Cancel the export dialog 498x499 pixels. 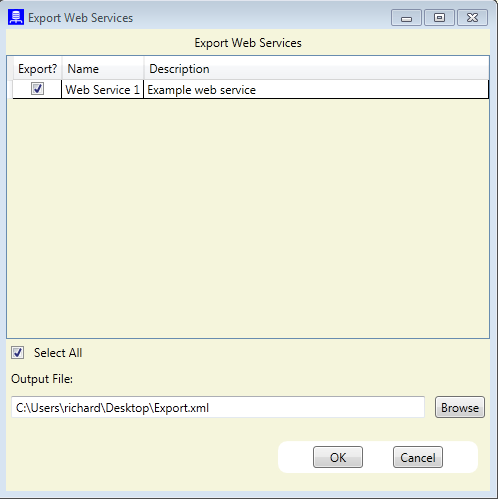(x=418, y=457)
